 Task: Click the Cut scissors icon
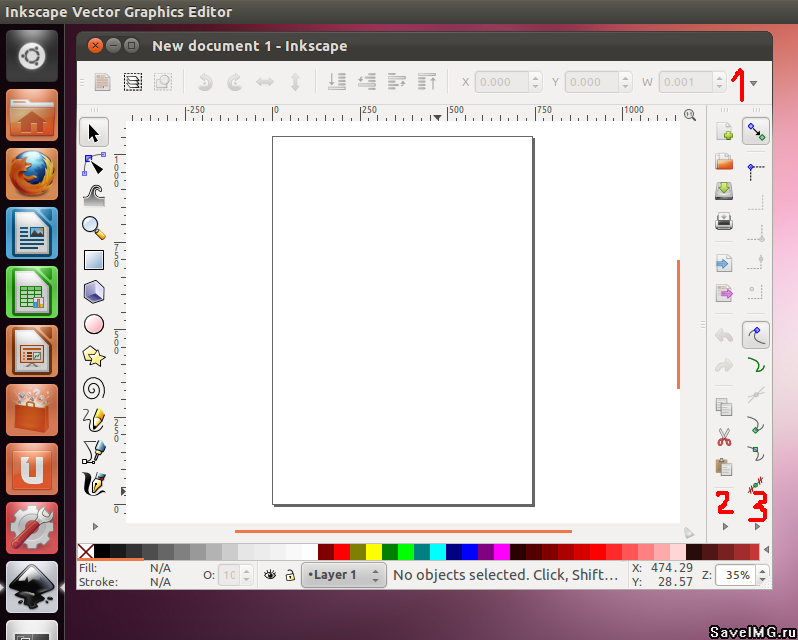[x=724, y=437]
